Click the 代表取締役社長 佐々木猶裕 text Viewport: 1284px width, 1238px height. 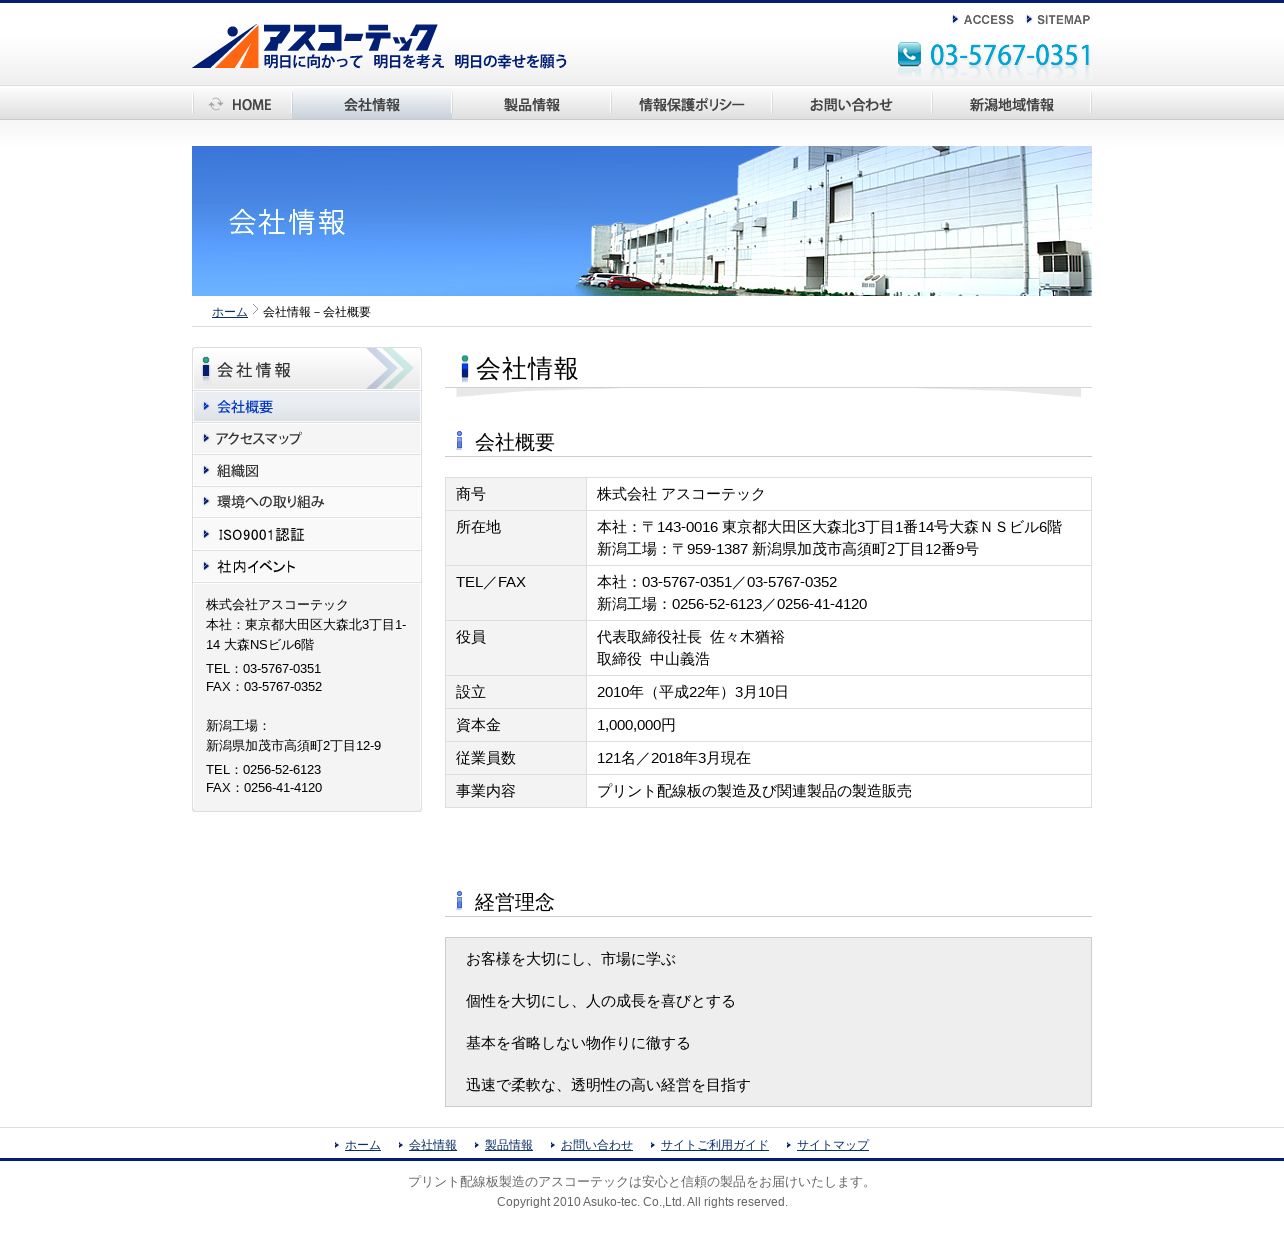[x=691, y=637]
